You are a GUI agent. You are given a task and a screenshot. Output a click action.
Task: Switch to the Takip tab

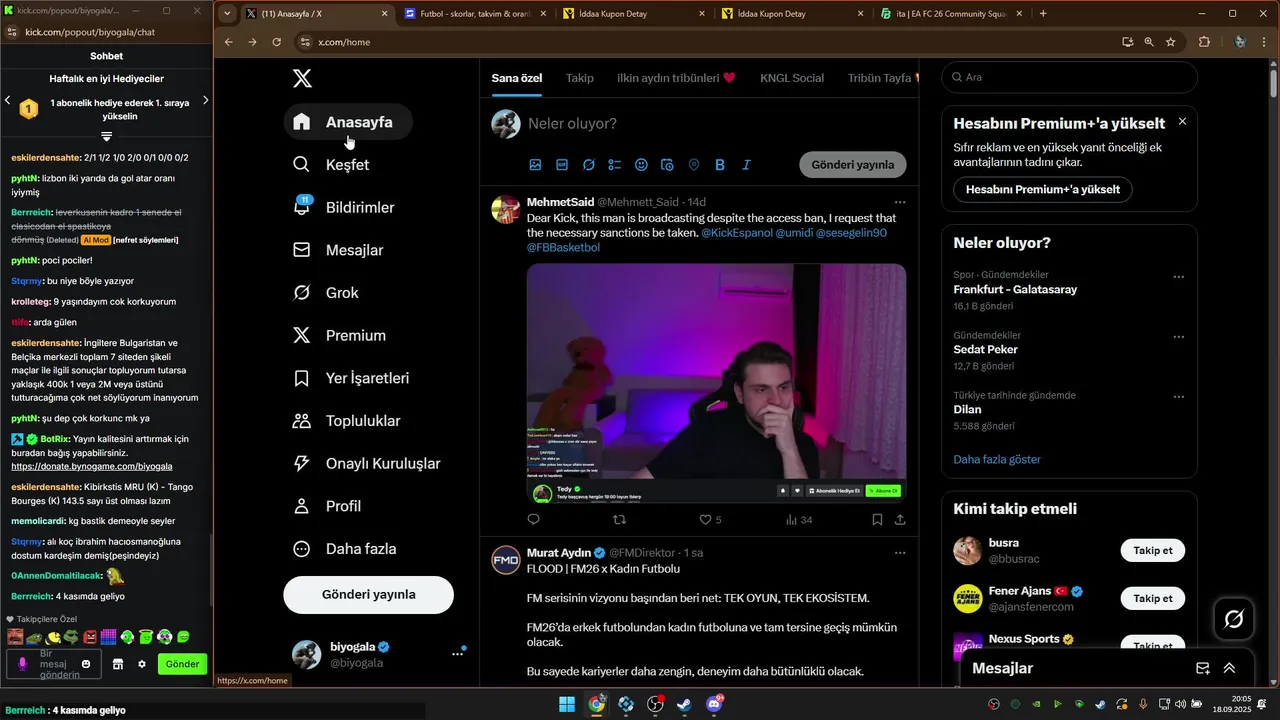pyautogui.click(x=580, y=78)
